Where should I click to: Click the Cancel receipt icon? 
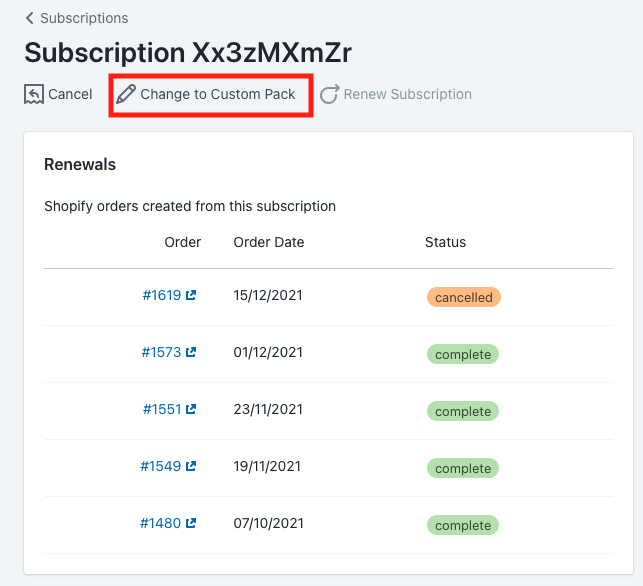click(34, 94)
